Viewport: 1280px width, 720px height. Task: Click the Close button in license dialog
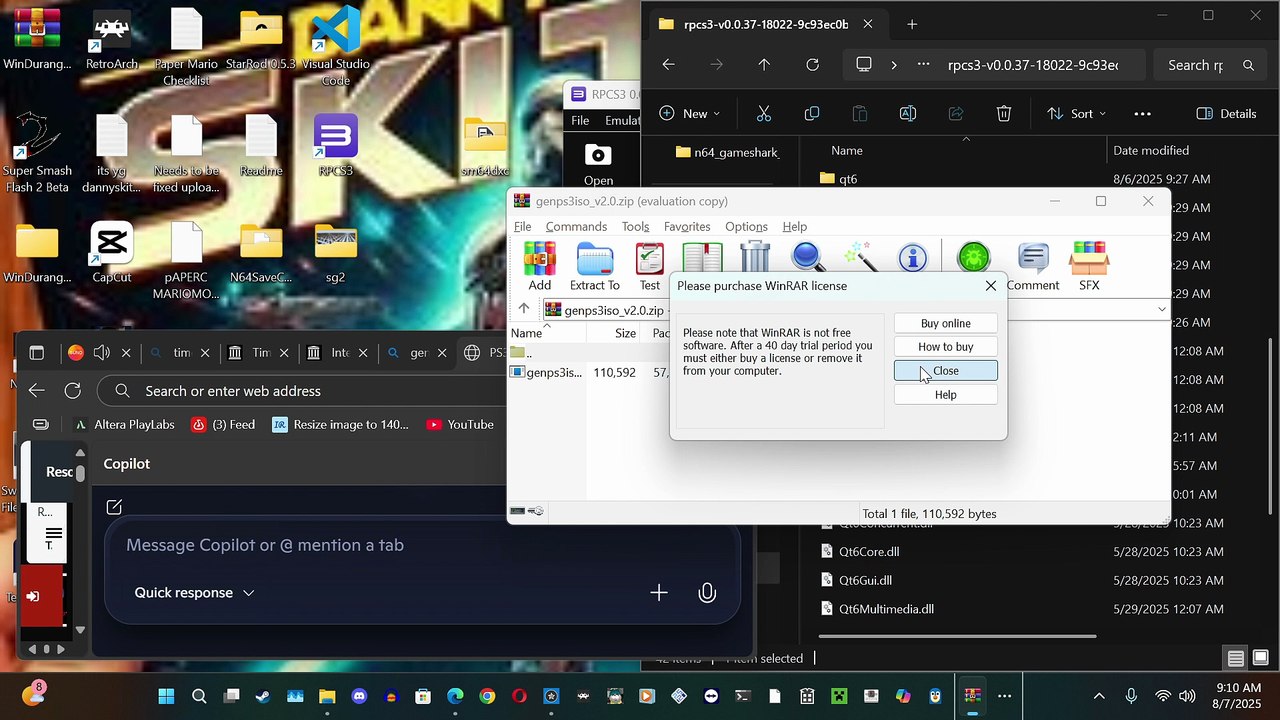coord(945,371)
